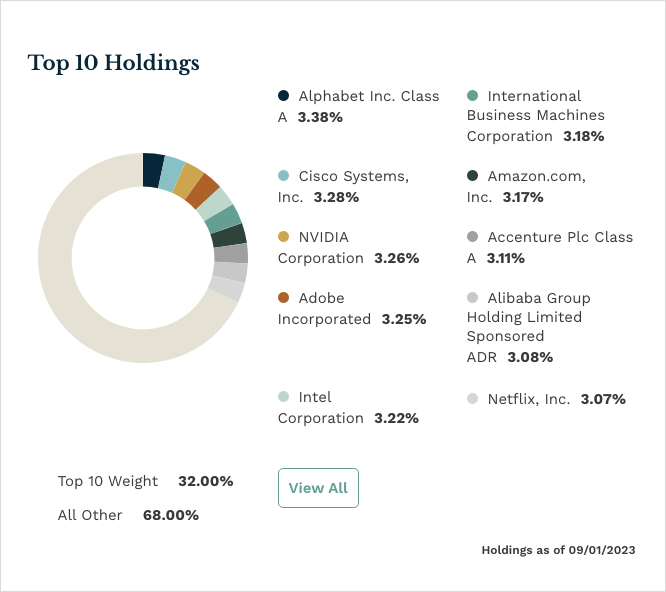Select the Netflix, Inc. 3.07% holding text
666x592 pixels.
click(x=556, y=399)
